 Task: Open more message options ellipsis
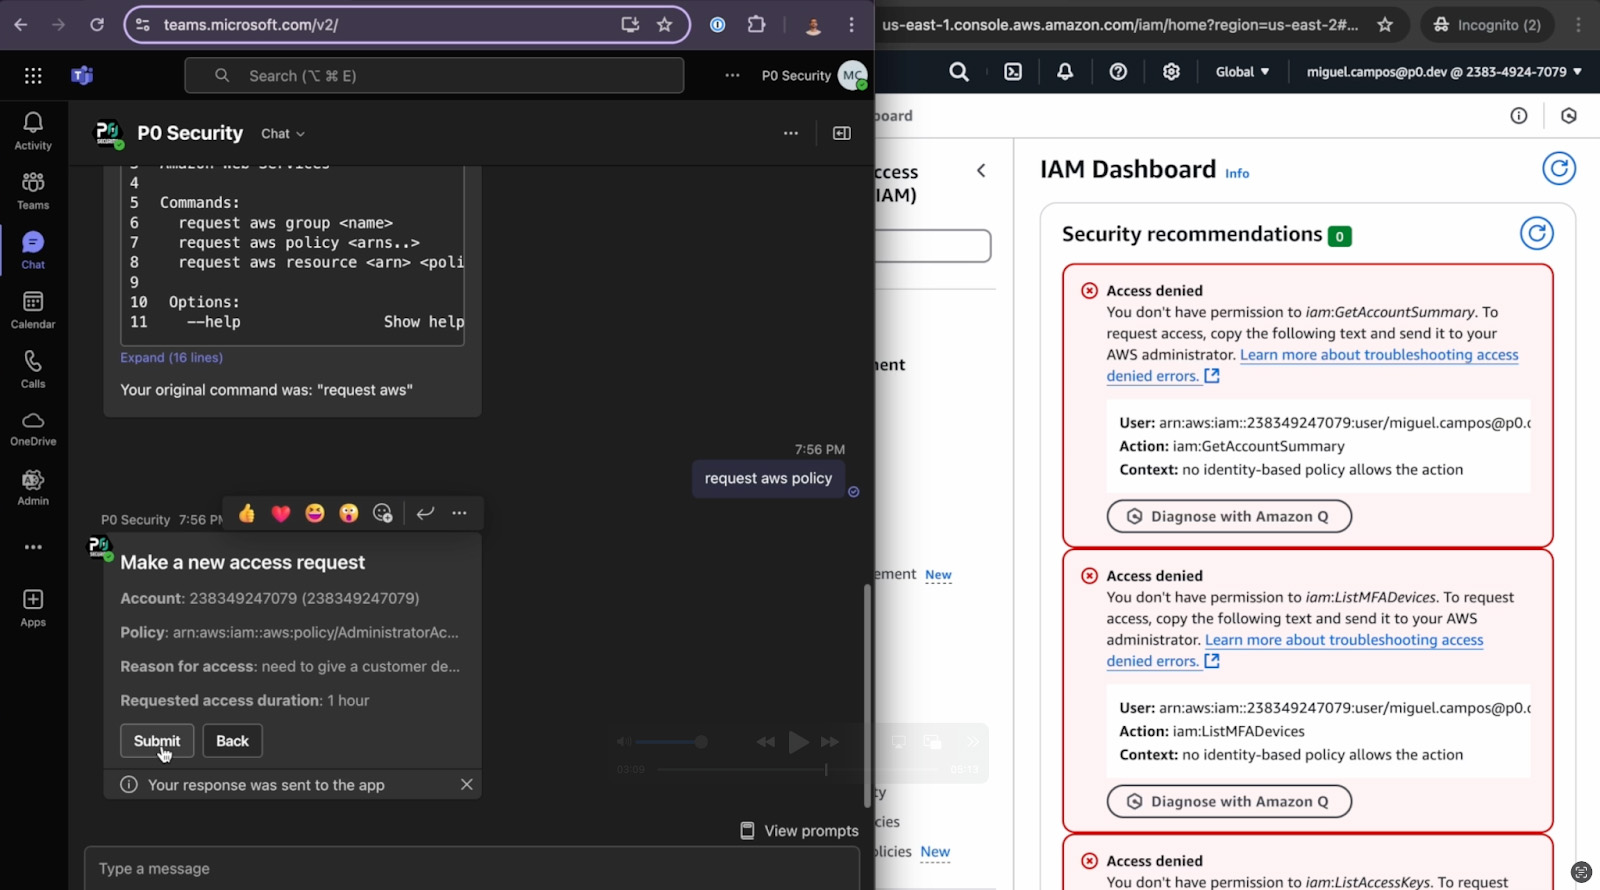459,513
